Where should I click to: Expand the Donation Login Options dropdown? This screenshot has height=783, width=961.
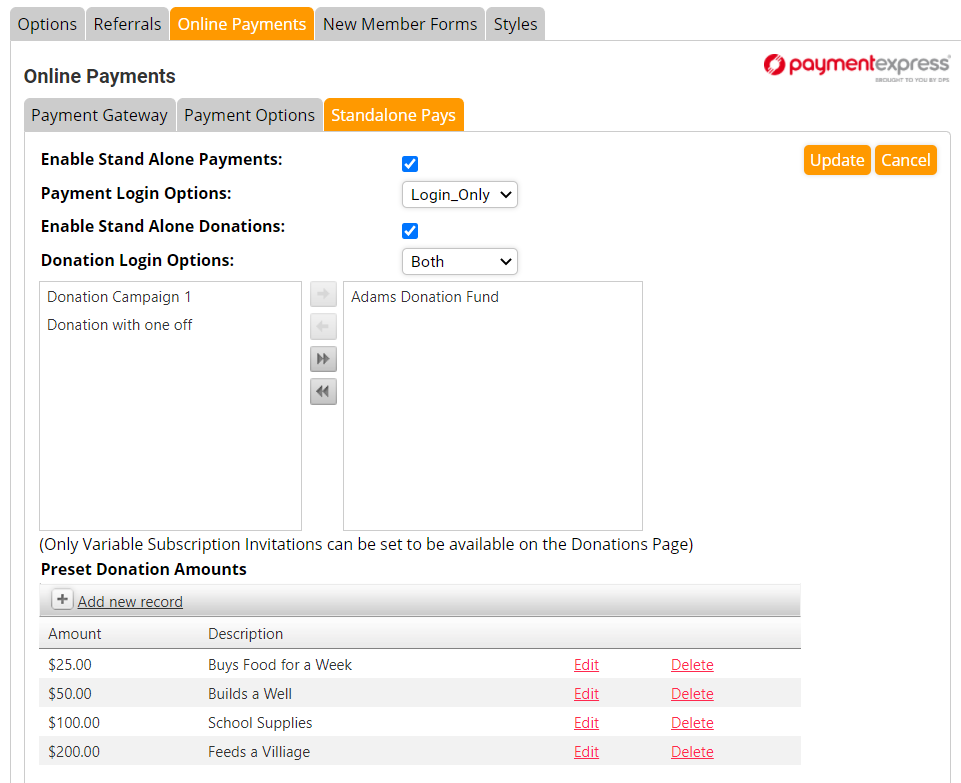tap(459, 261)
